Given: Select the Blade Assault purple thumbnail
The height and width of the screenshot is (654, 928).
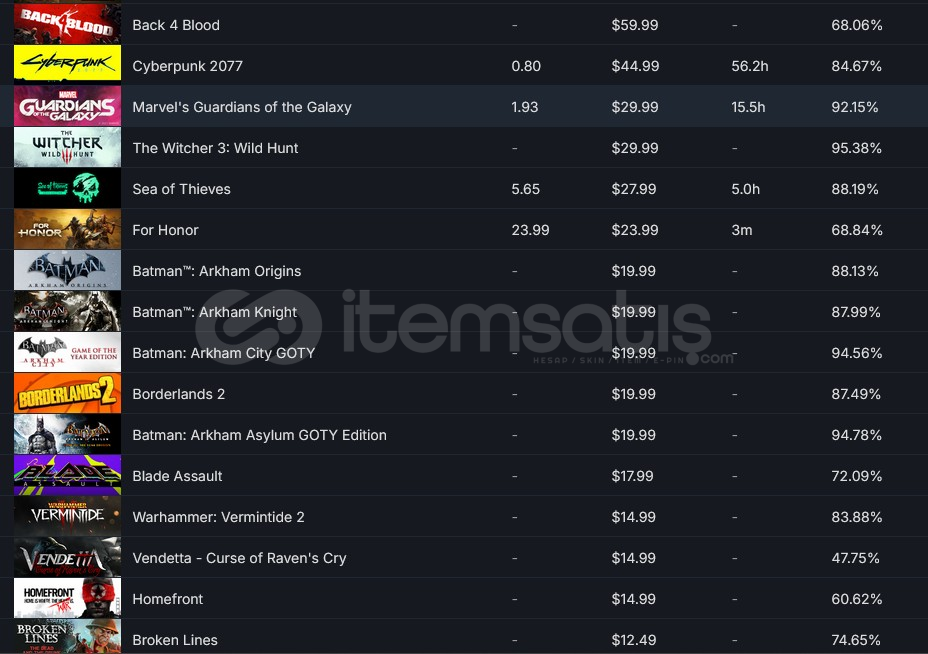Looking at the screenshot, I should coord(67,475).
